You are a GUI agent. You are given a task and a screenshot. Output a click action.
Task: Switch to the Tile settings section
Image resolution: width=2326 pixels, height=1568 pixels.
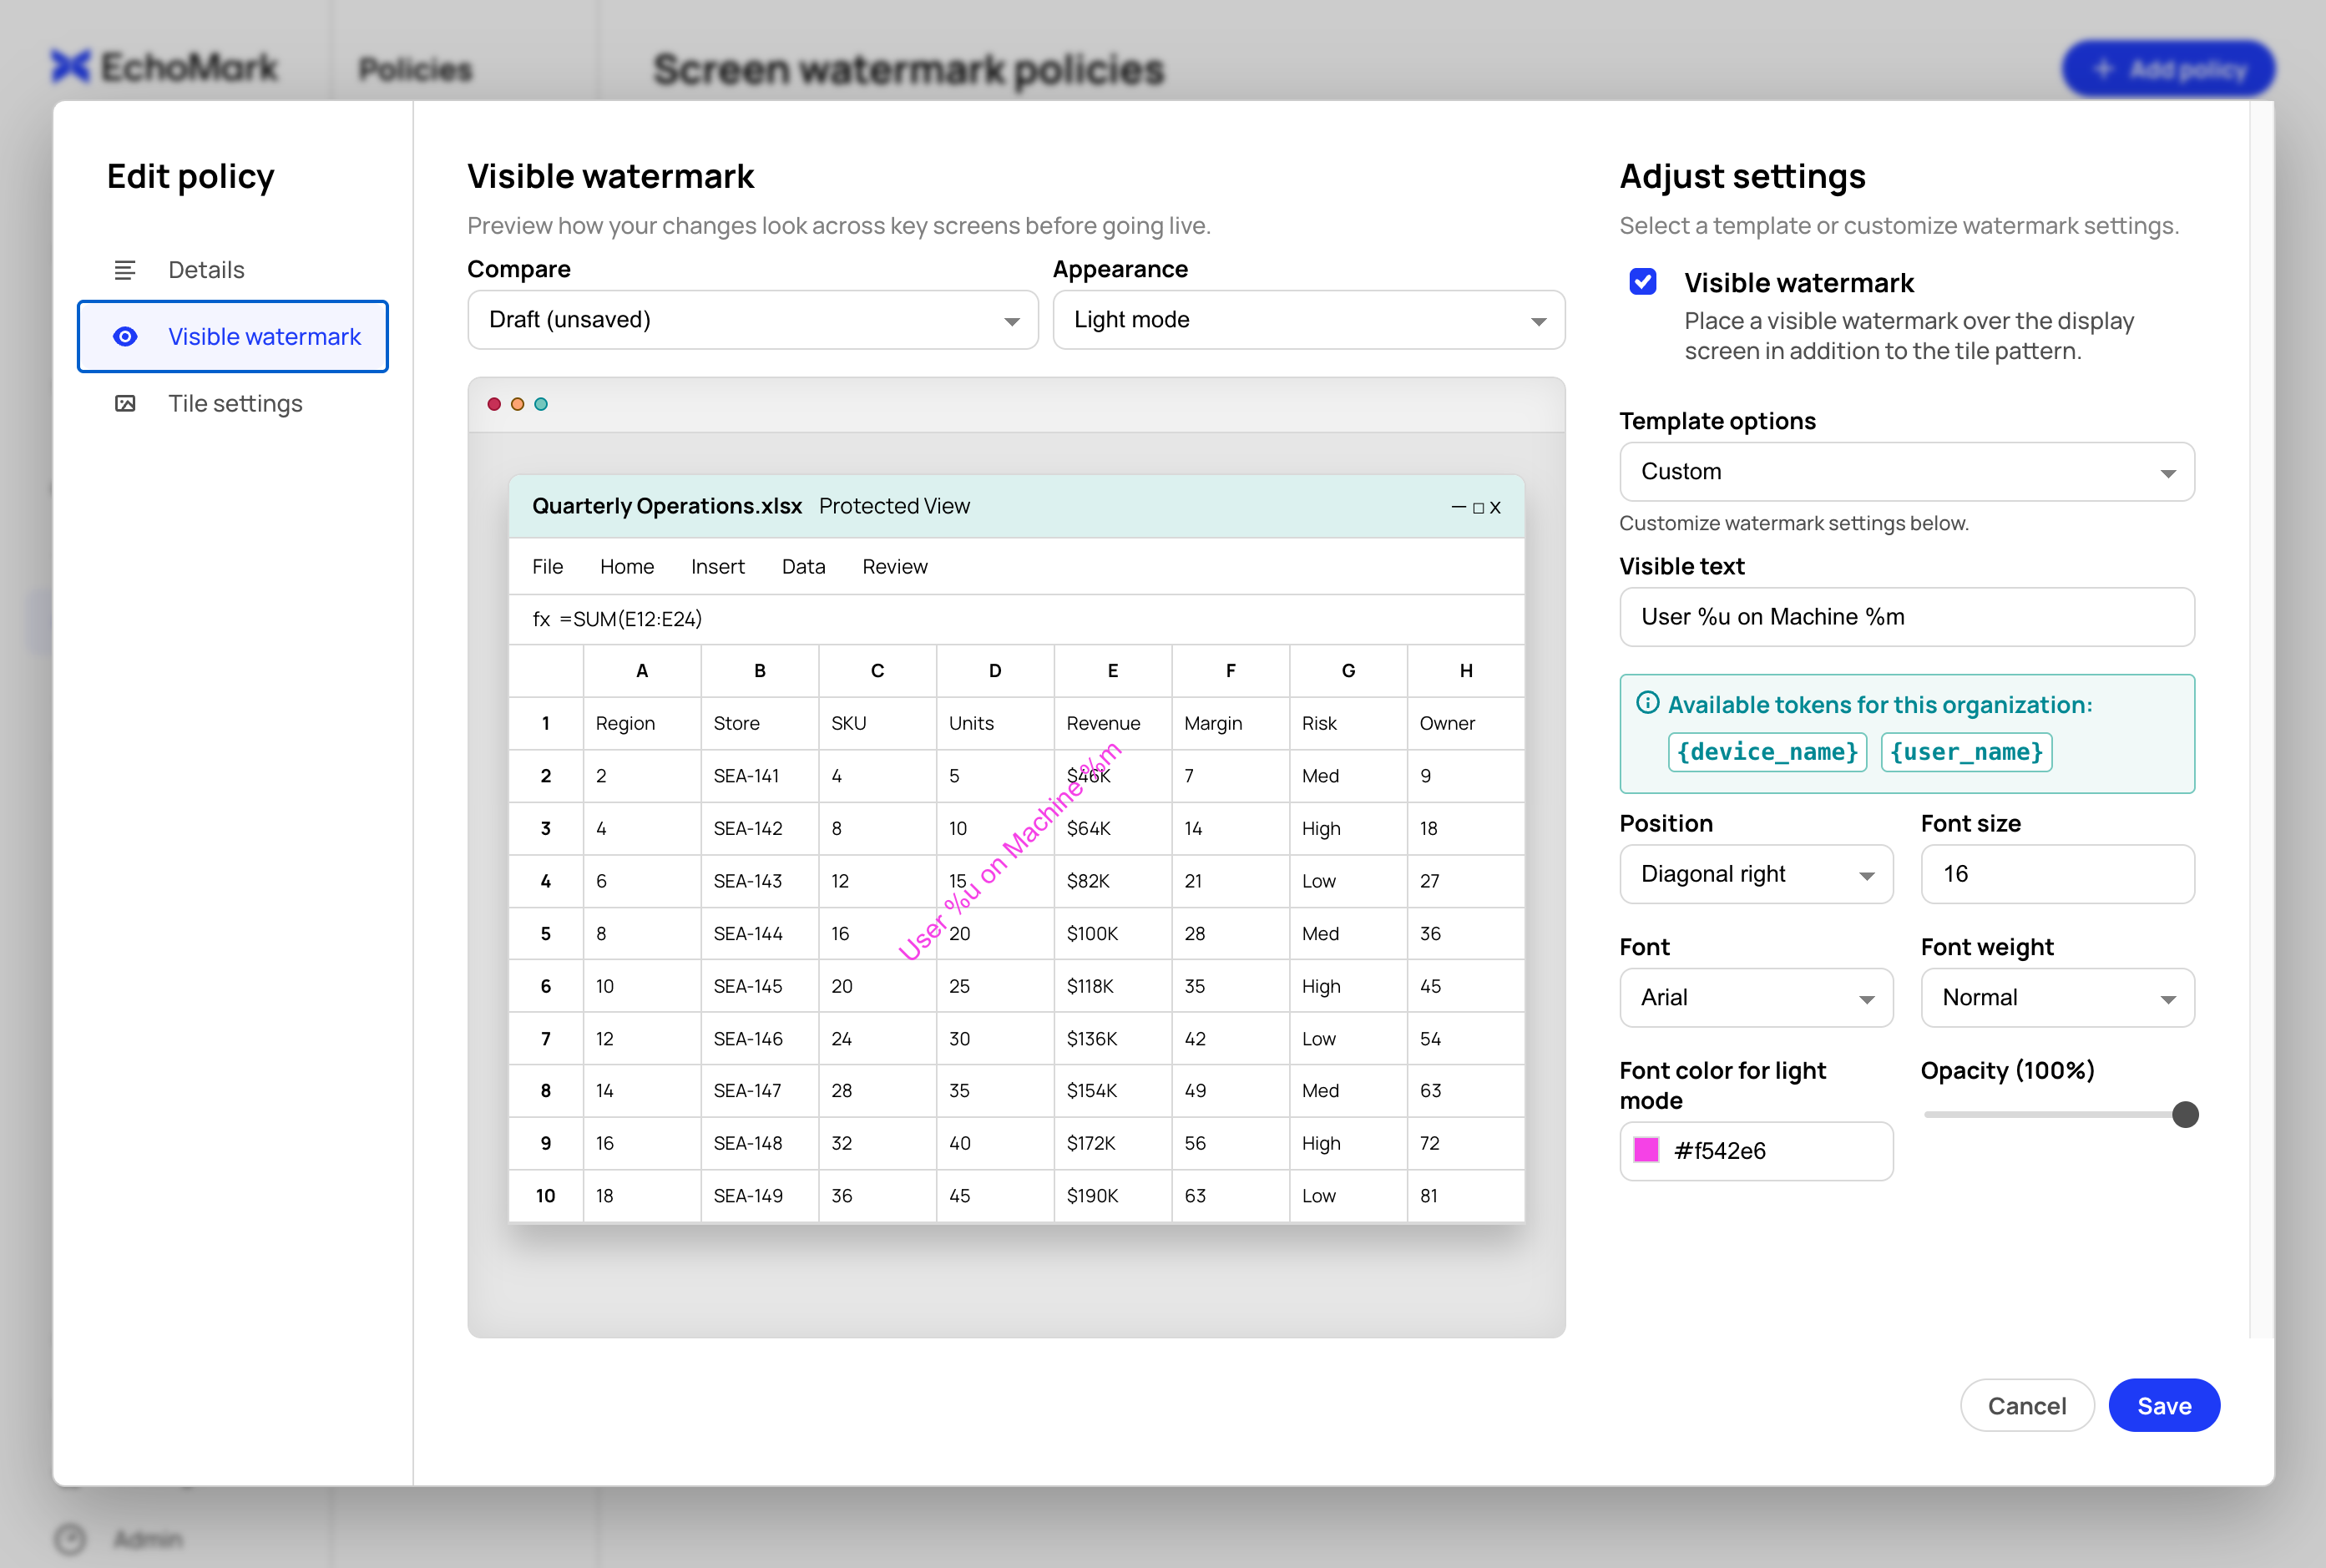pos(233,404)
